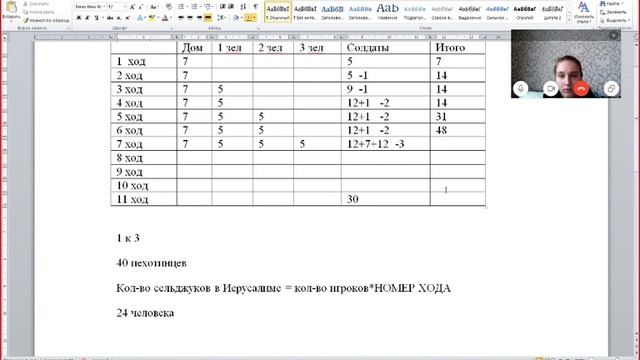Mute microphone in video call overlay
This screenshot has height=360, width=640.
(x=520, y=89)
